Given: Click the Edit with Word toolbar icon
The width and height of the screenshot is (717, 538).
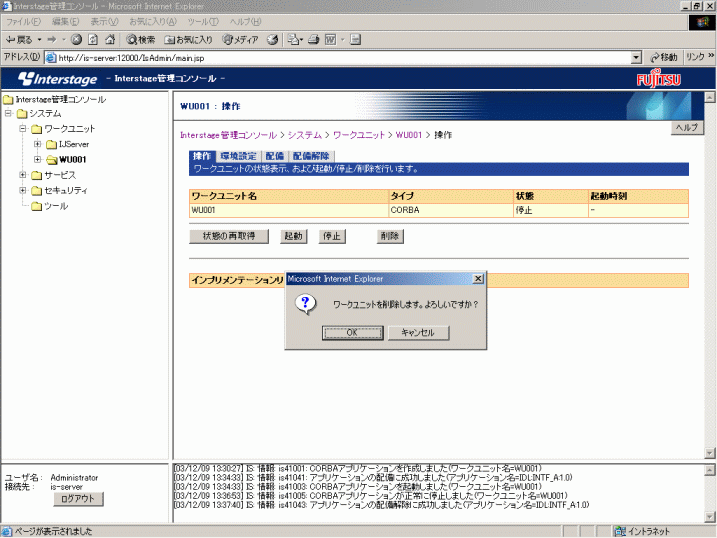Looking at the screenshot, I should pos(330,40).
